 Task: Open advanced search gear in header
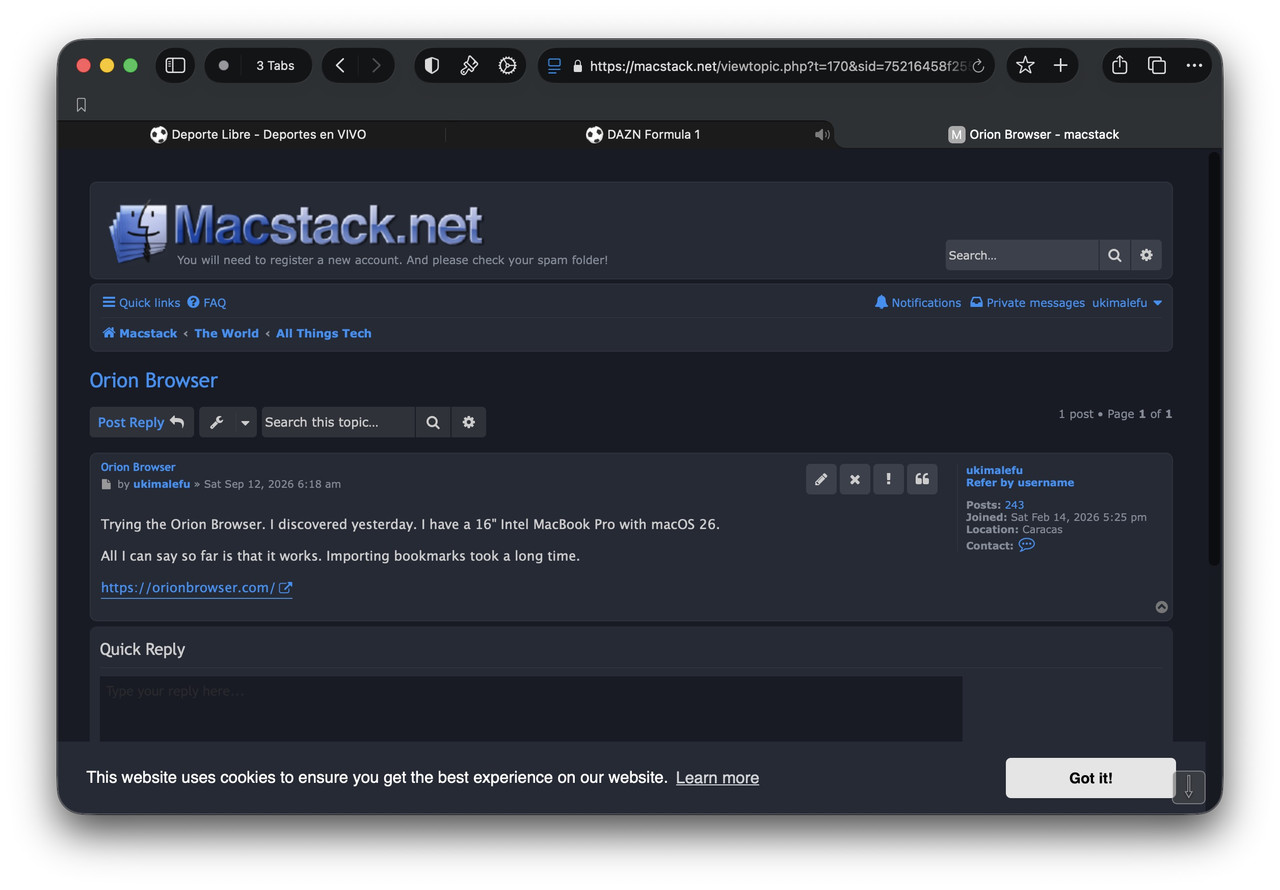pos(1146,255)
